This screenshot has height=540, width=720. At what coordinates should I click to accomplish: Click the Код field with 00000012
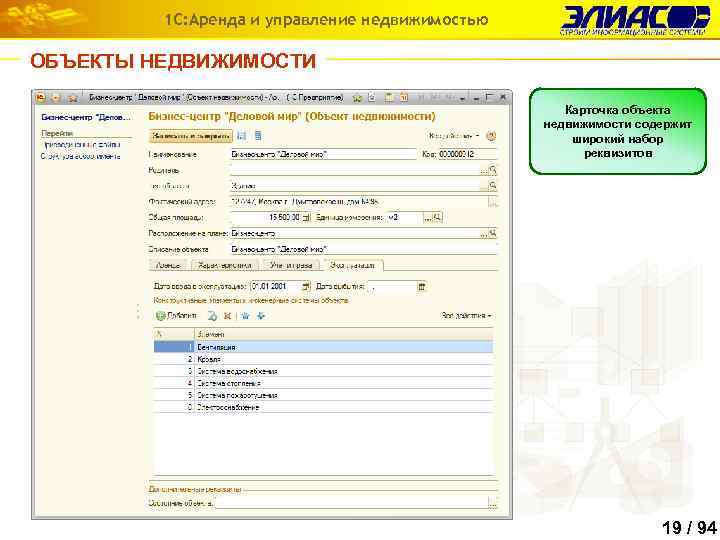coord(467,154)
